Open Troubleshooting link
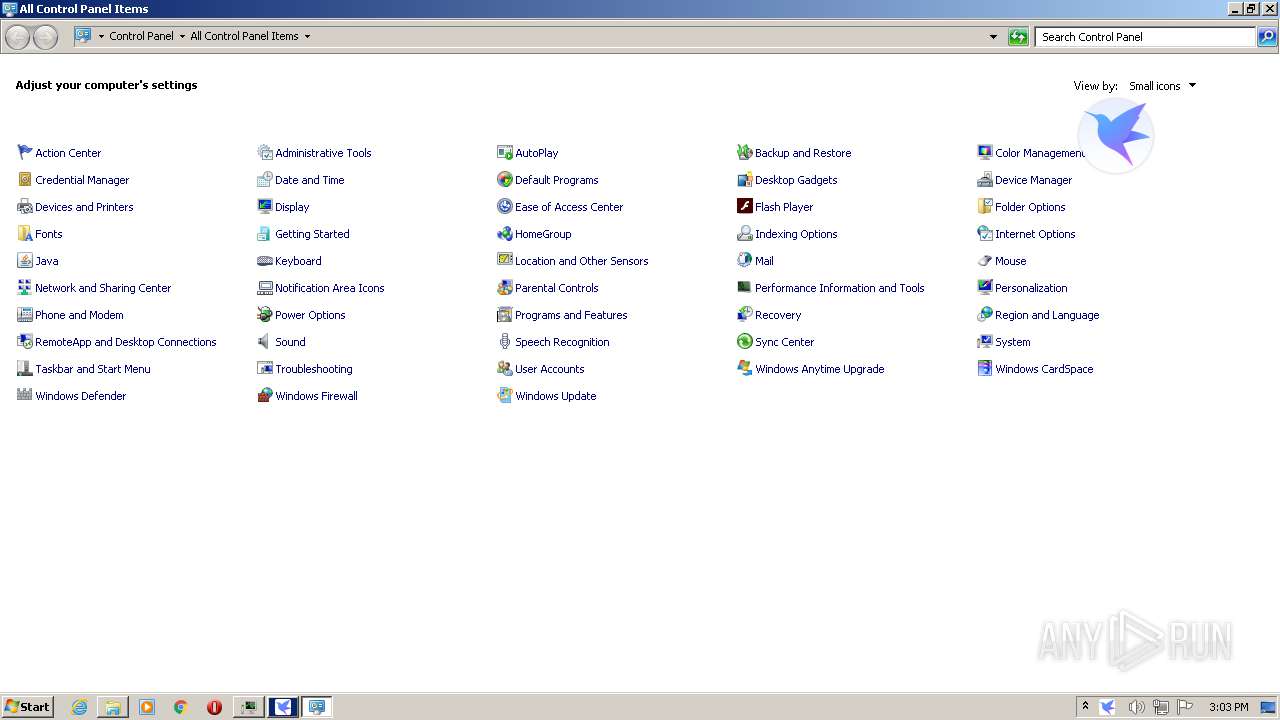This screenshot has width=1280, height=720. (x=313, y=369)
